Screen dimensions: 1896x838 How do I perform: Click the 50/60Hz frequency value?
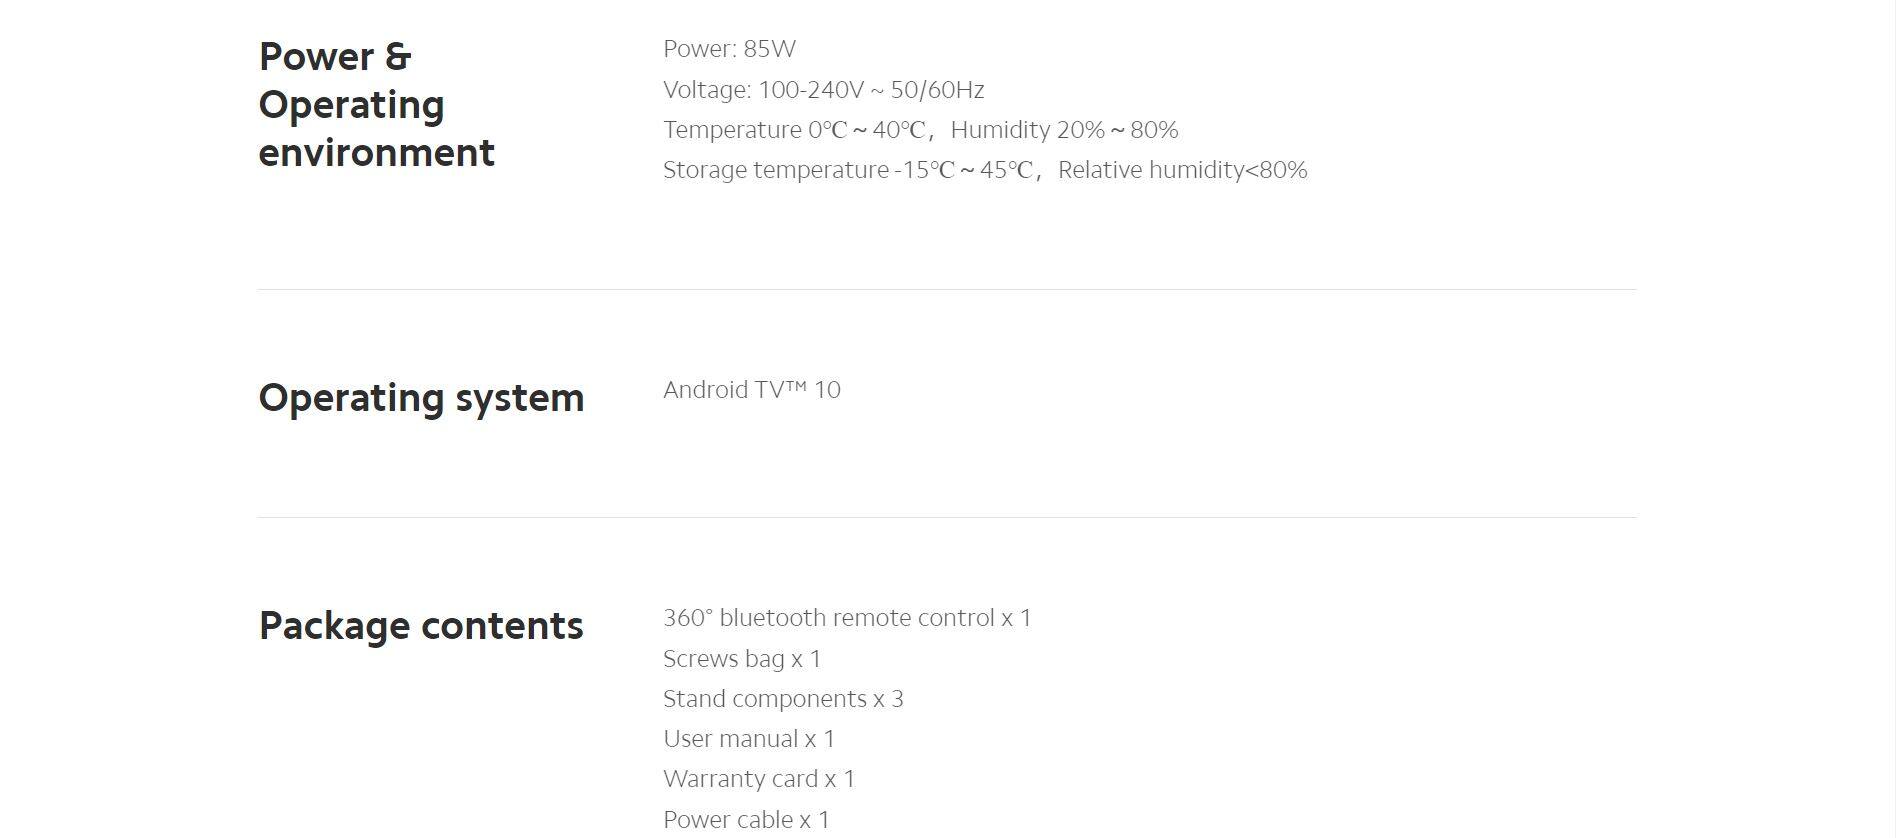tap(937, 90)
